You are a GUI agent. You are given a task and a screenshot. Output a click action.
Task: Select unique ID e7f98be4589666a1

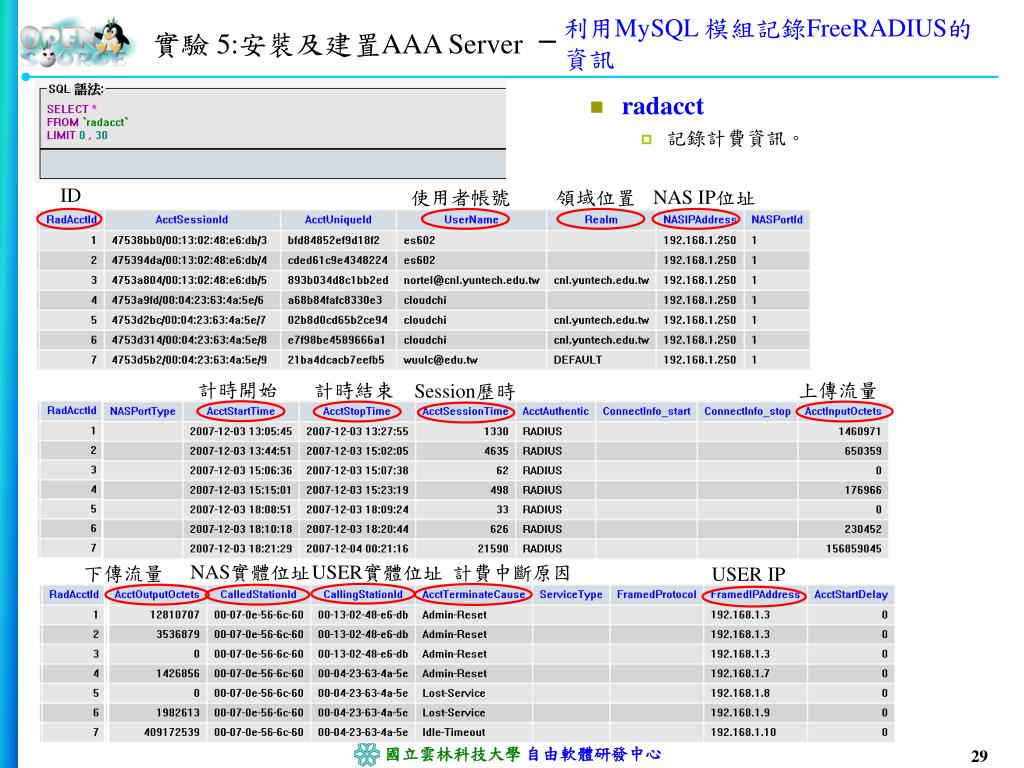tap(336, 340)
